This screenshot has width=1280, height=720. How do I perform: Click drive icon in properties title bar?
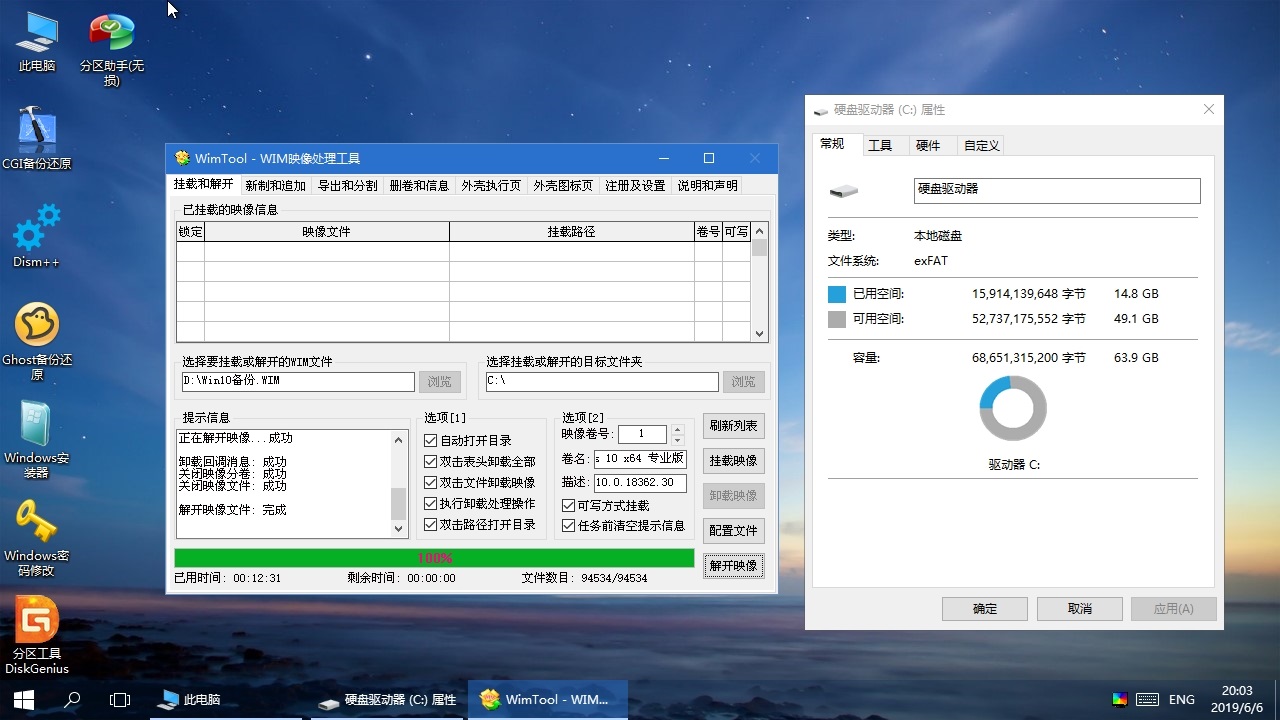[821, 110]
